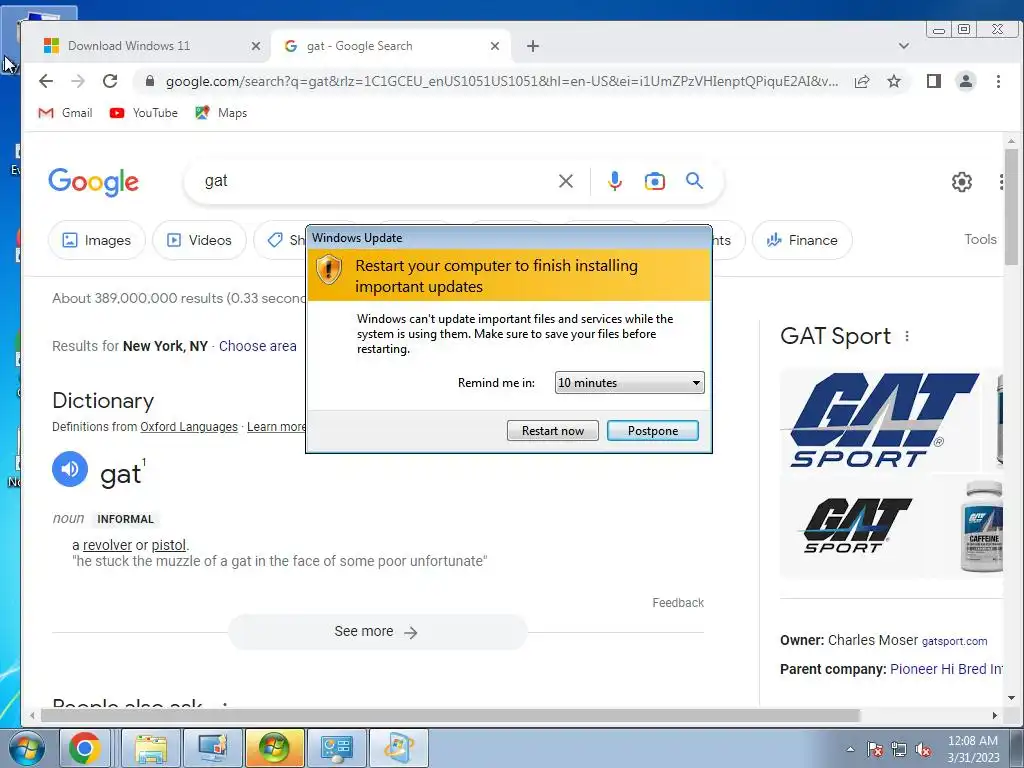The width and height of the screenshot is (1024, 768).
Task: Click Restart now in Windows Update
Action: click(x=552, y=430)
